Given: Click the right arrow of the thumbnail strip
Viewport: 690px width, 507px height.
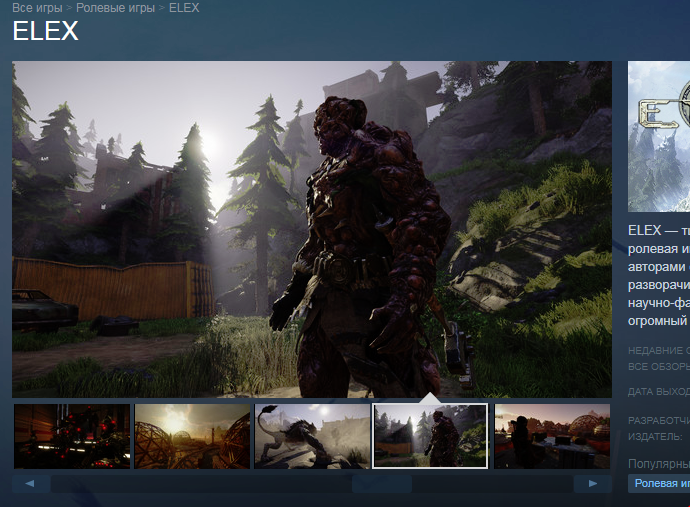Looking at the screenshot, I should (x=593, y=484).
